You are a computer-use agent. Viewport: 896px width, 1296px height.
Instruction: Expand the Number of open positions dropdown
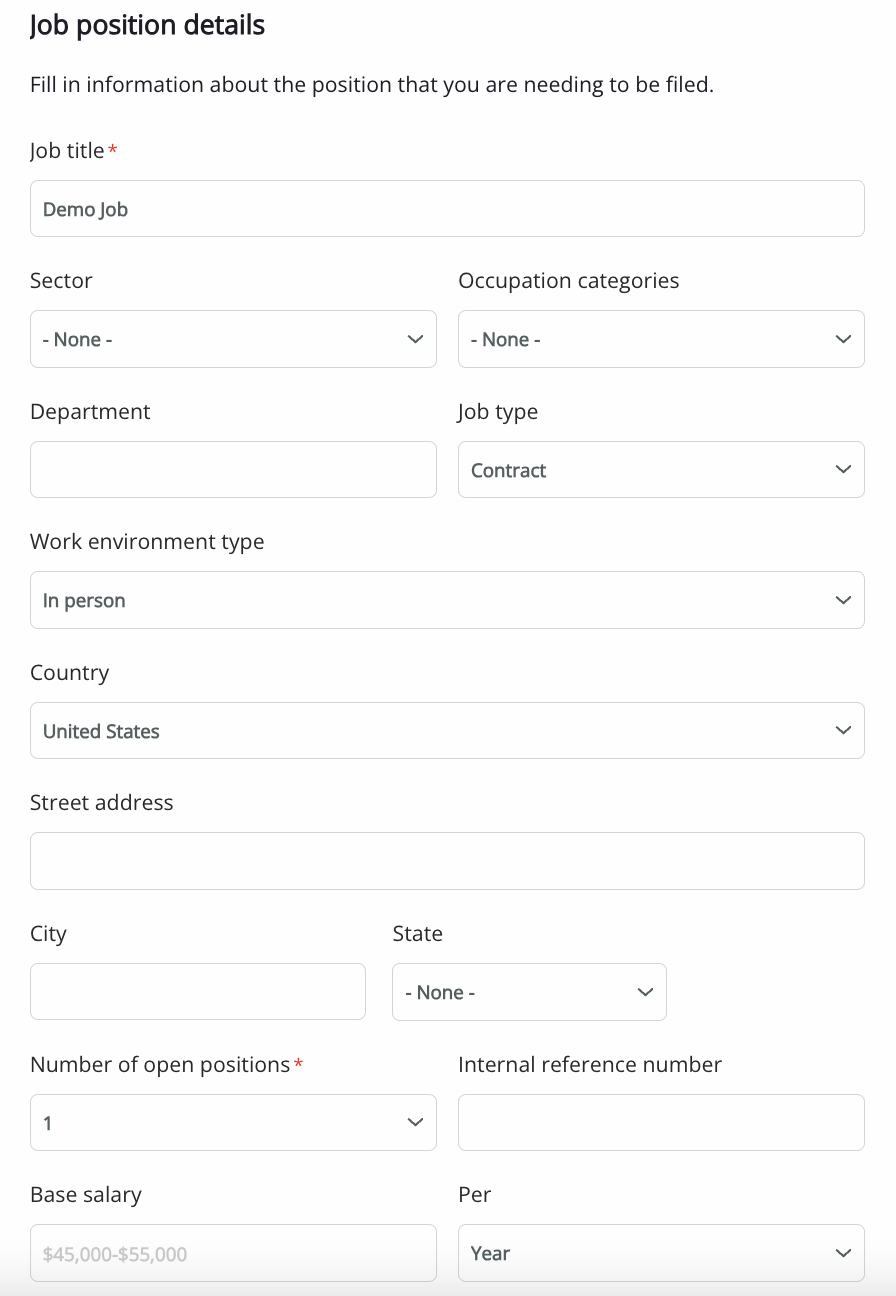233,1123
